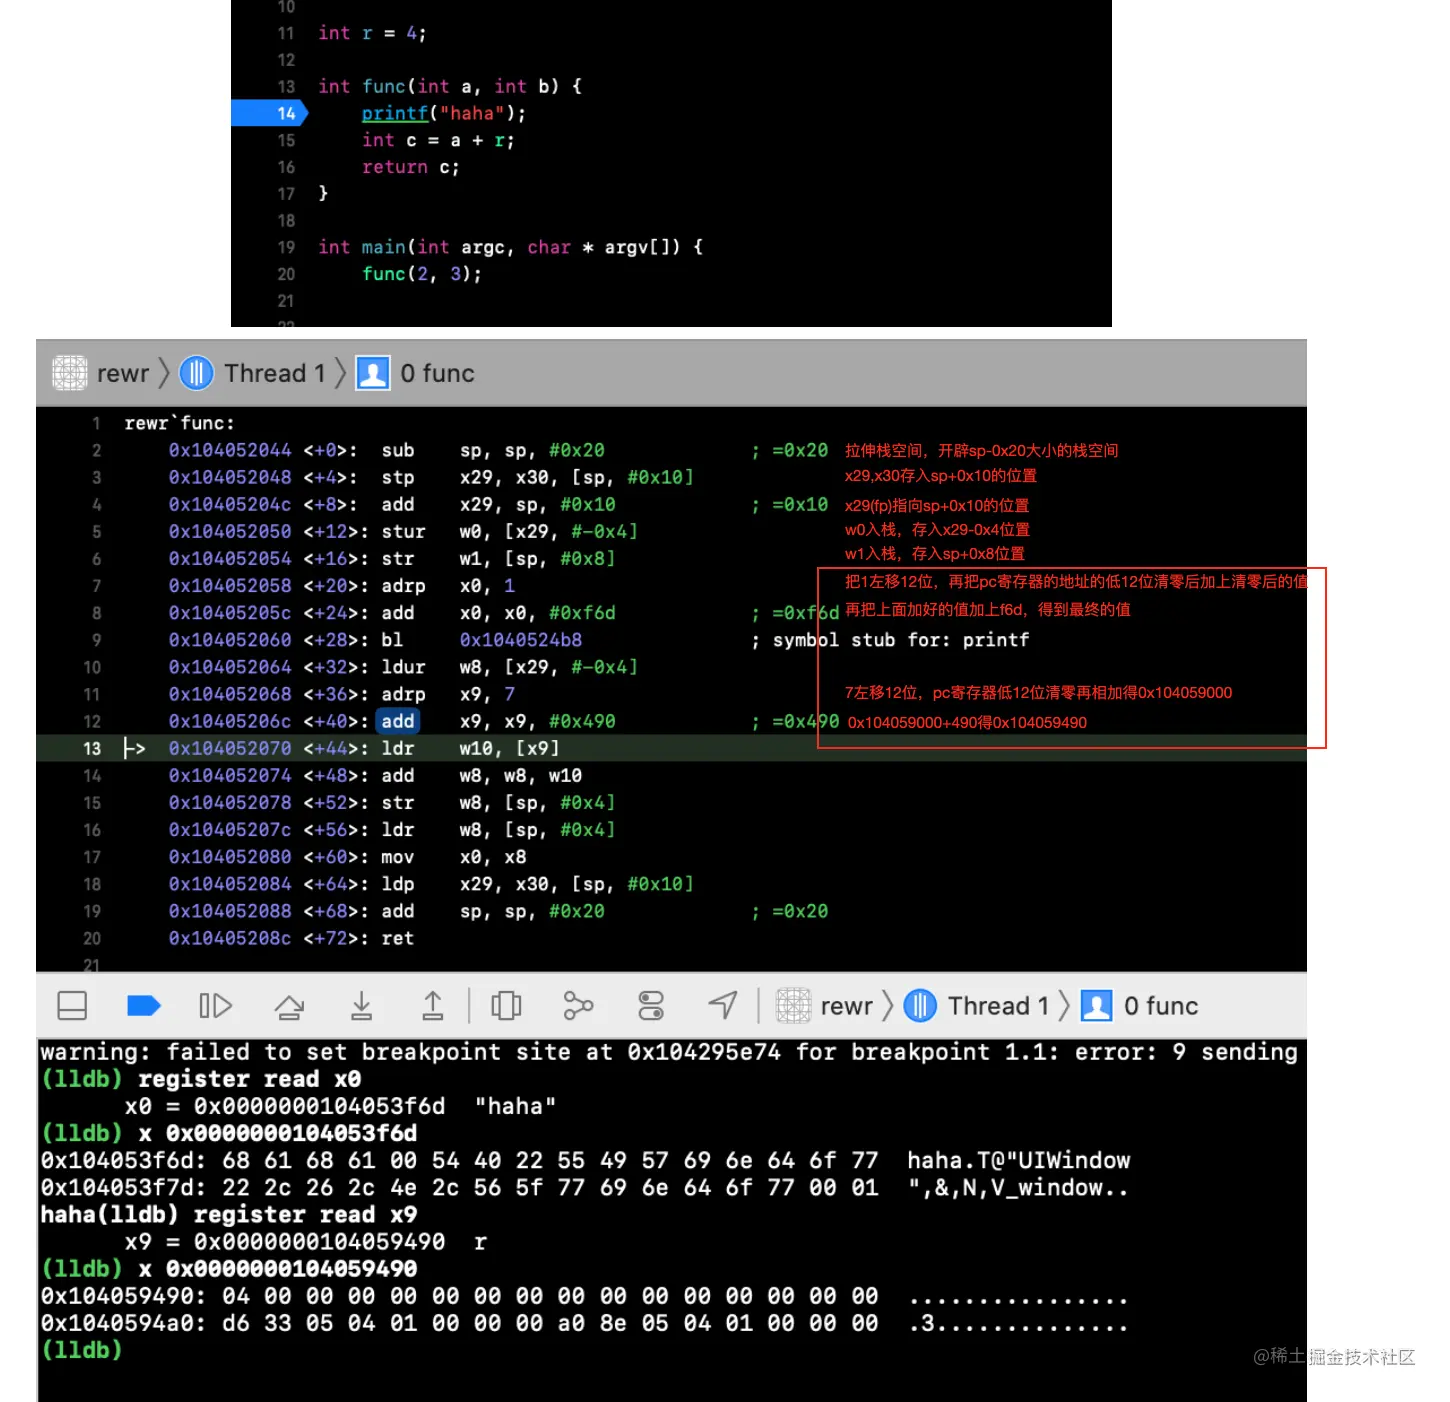Open Debug Memory Graph icon
The width and height of the screenshot is (1450, 1402).
tap(578, 1006)
